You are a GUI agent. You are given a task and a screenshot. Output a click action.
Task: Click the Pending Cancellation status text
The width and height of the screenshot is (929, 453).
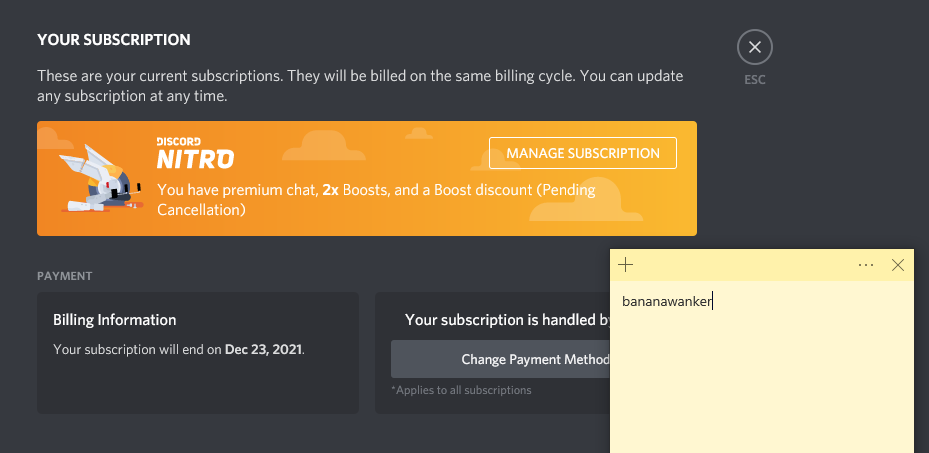(376, 200)
